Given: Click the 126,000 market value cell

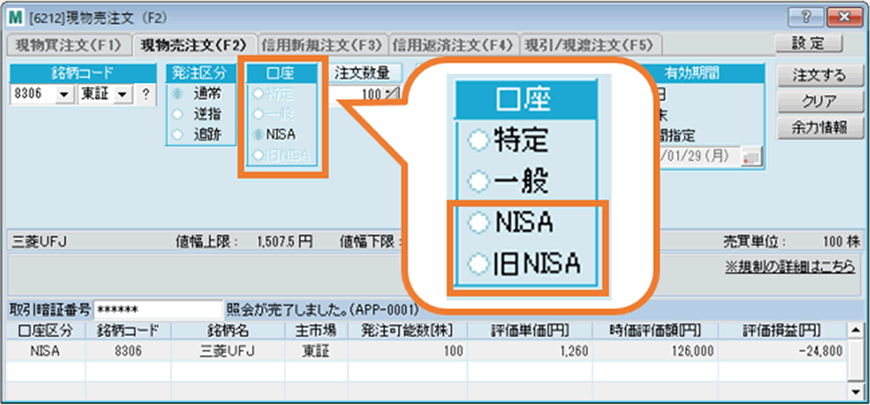Looking at the screenshot, I should point(655,351).
